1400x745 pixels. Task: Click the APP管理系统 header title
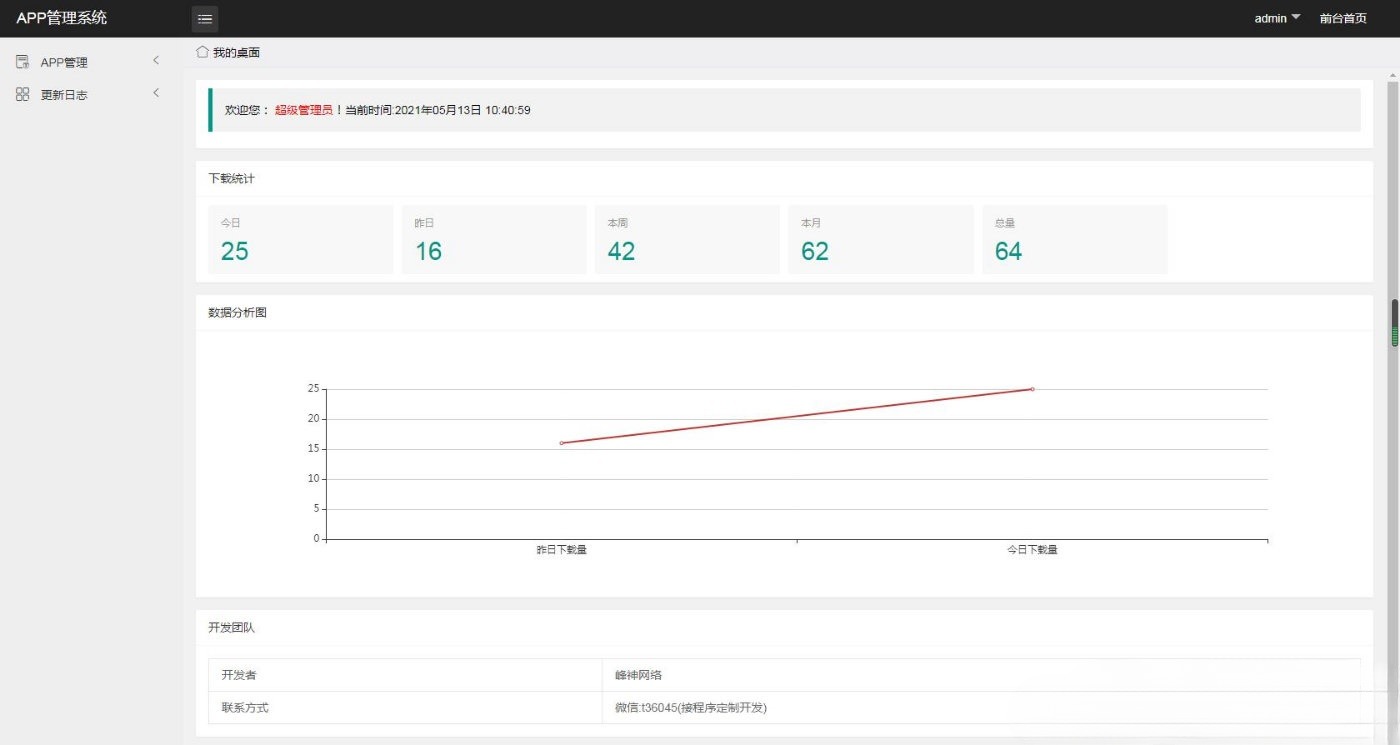point(61,18)
